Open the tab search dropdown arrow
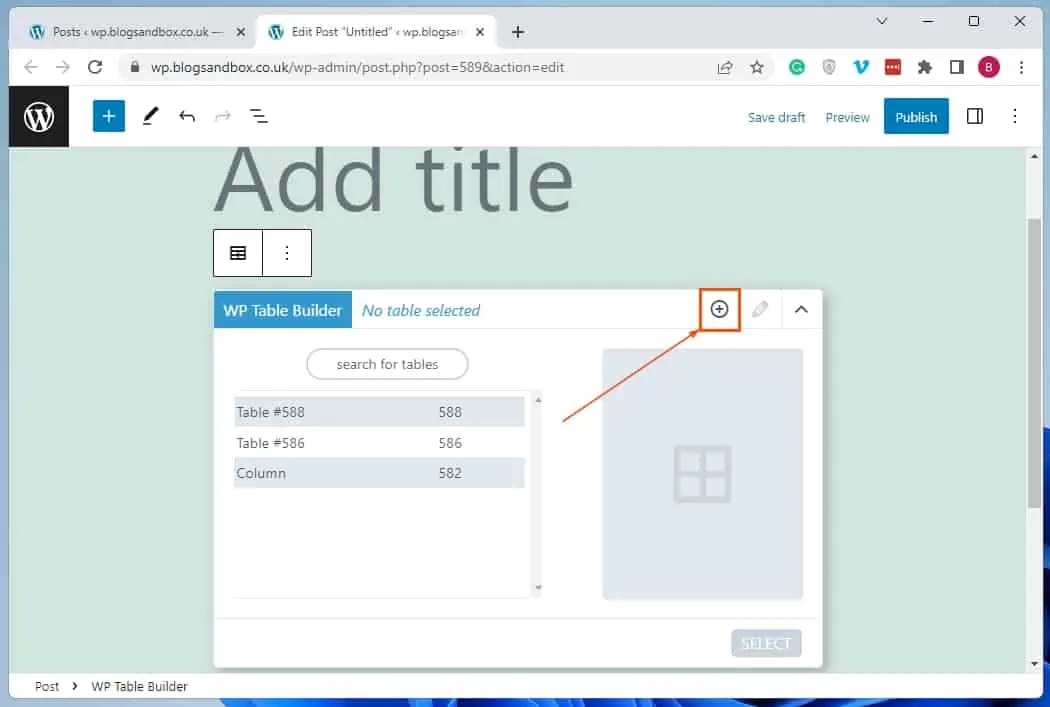1050x707 pixels. (882, 21)
